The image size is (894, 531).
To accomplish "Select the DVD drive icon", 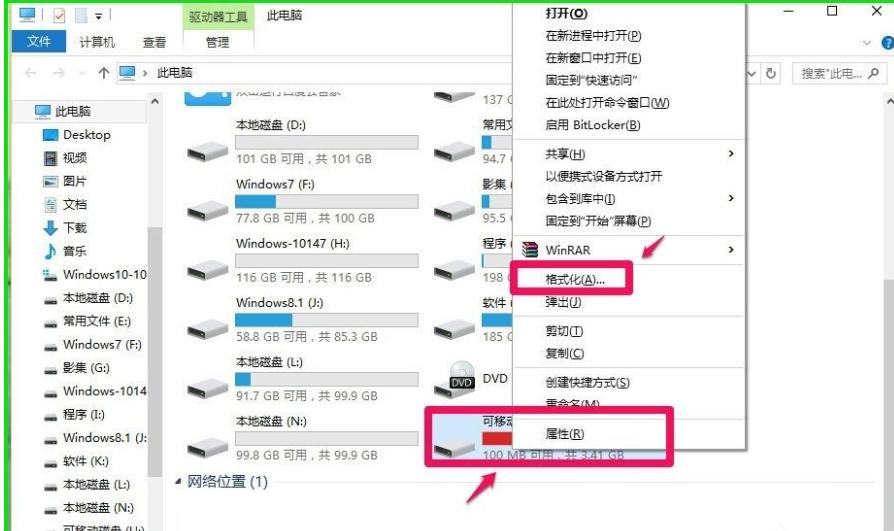I will [x=455, y=380].
